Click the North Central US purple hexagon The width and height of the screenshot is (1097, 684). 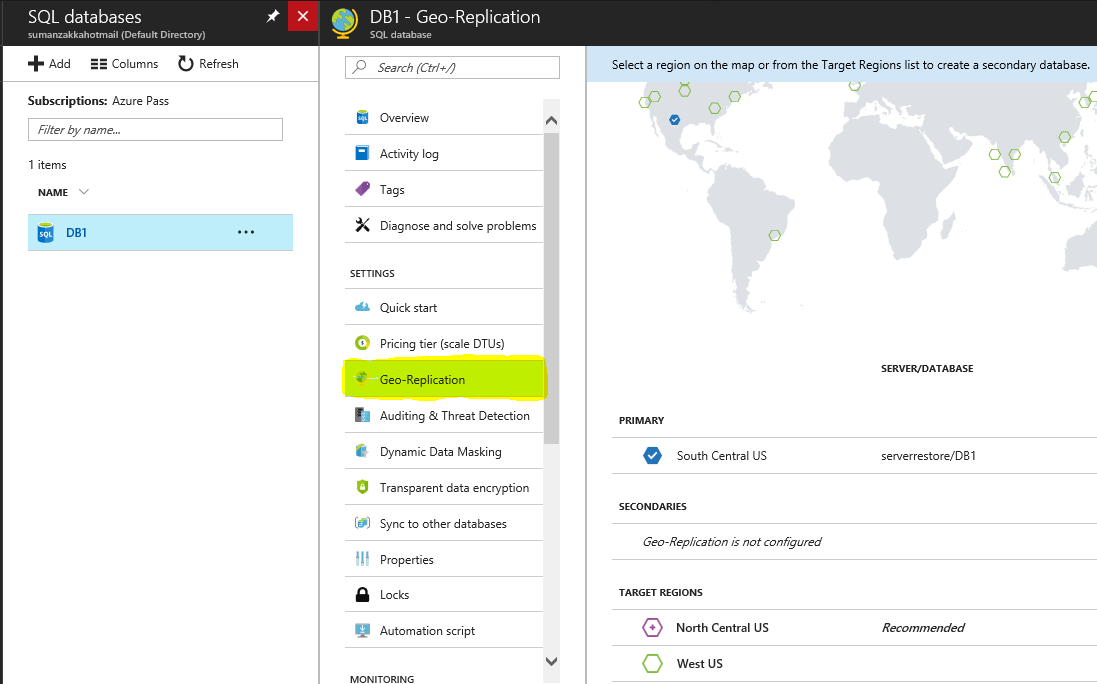click(x=652, y=627)
